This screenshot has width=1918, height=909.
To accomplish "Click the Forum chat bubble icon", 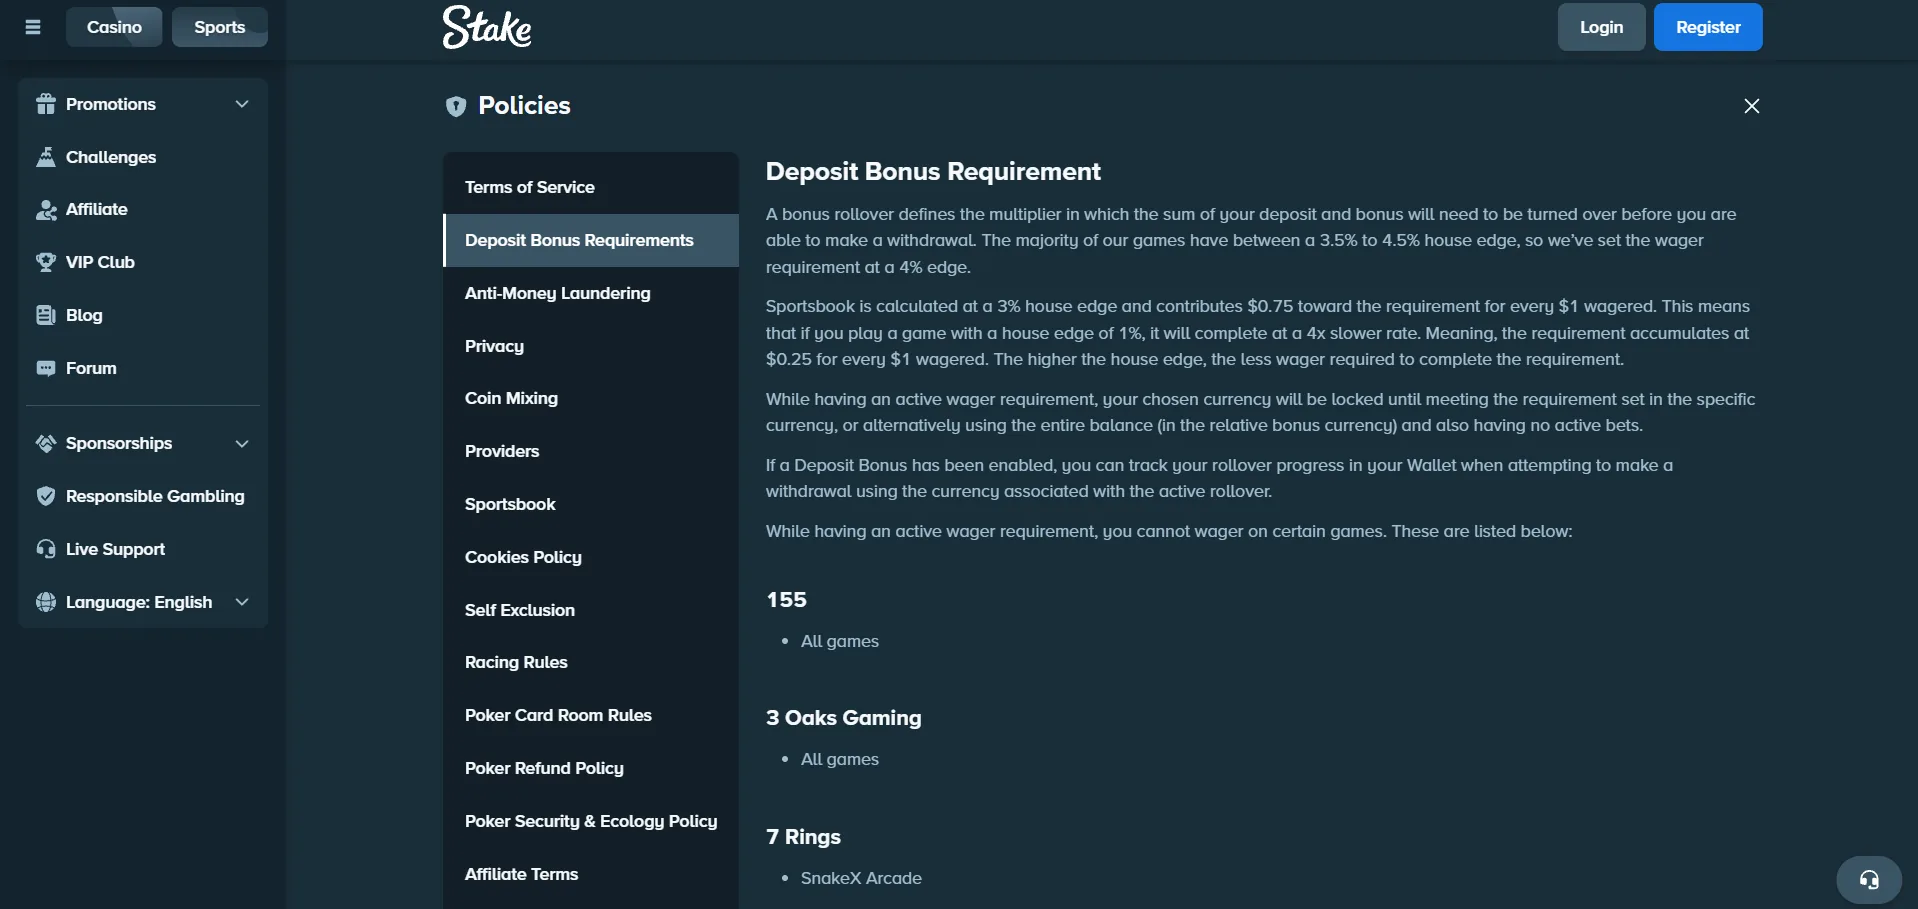I will 45,368.
